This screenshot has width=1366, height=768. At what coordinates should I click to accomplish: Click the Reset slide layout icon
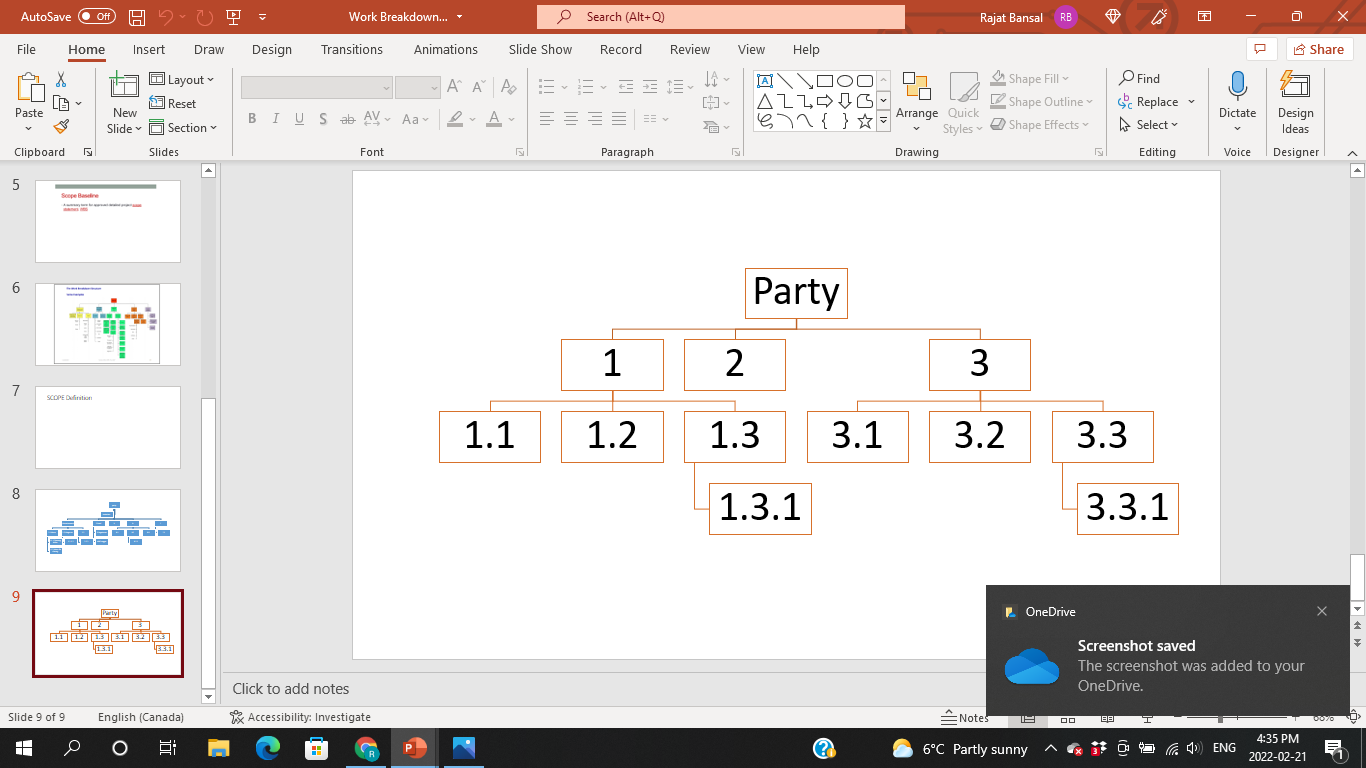click(x=160, y=103)
